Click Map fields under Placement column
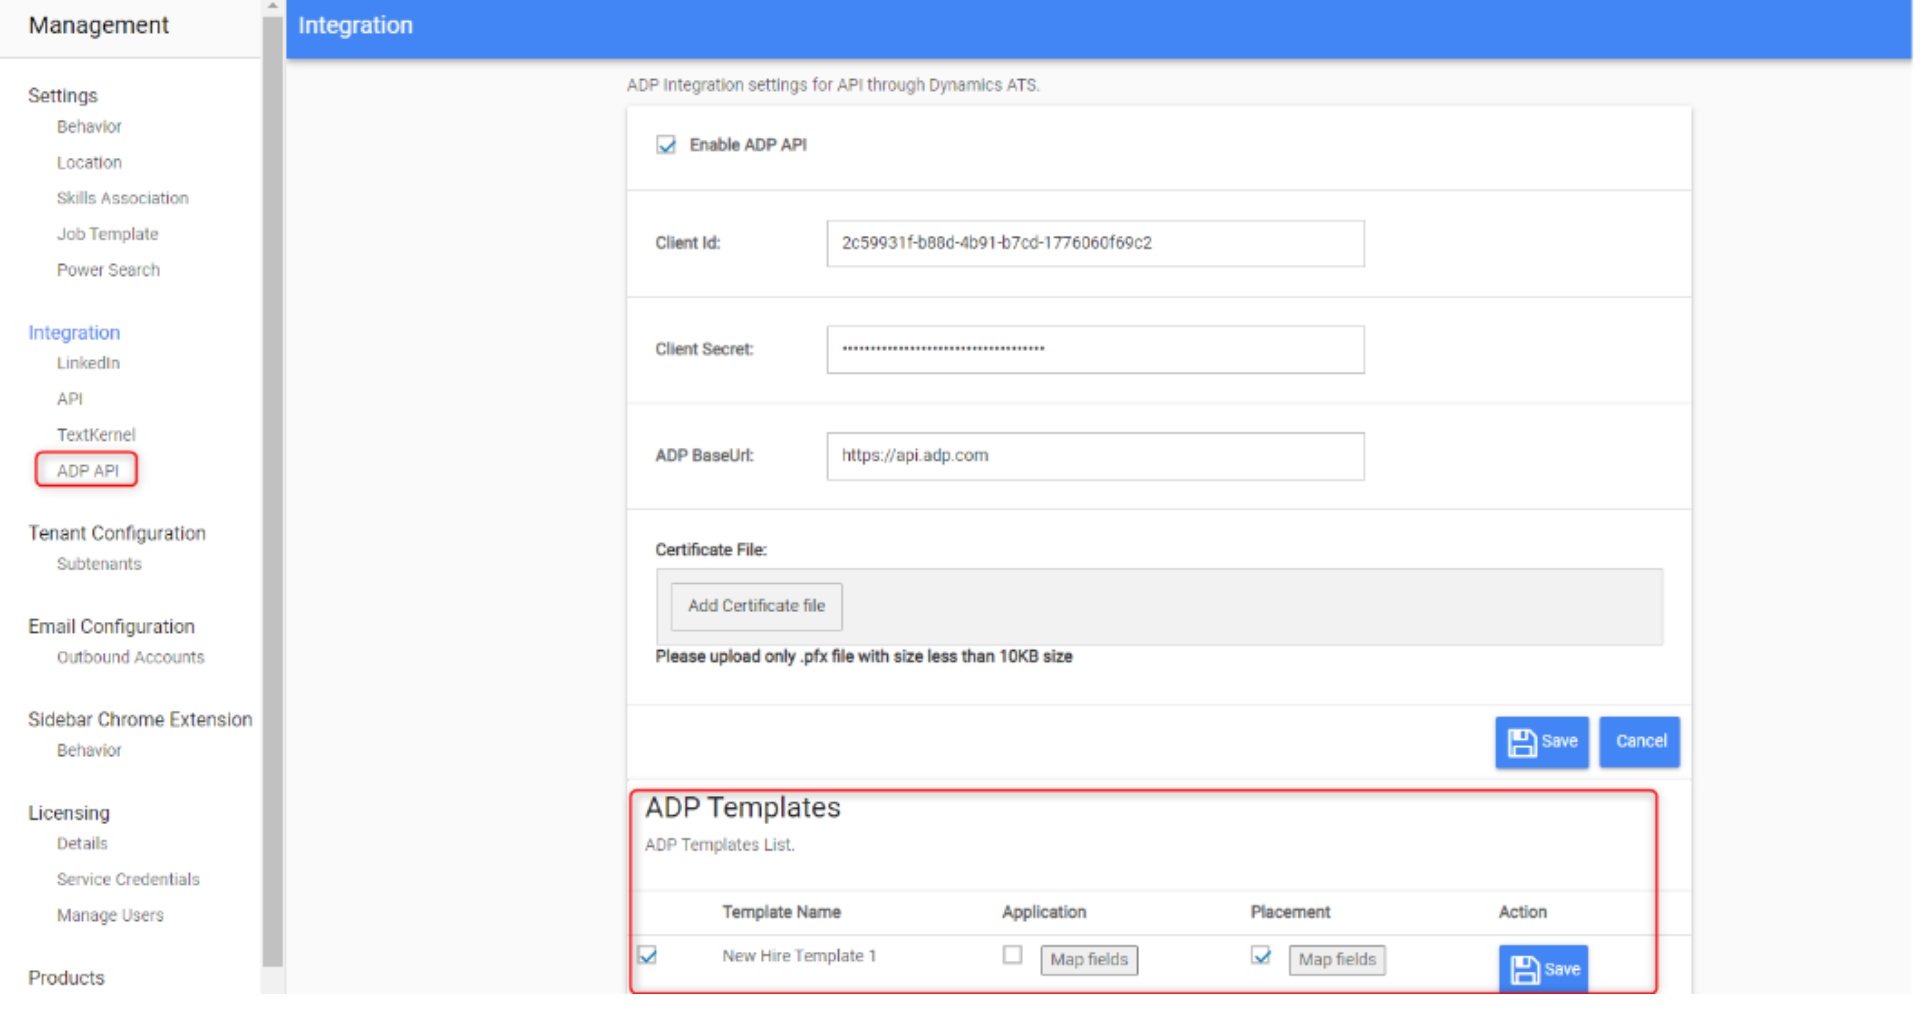The height and width of the screenshot is (1011, 1920). coord(1337,960)
